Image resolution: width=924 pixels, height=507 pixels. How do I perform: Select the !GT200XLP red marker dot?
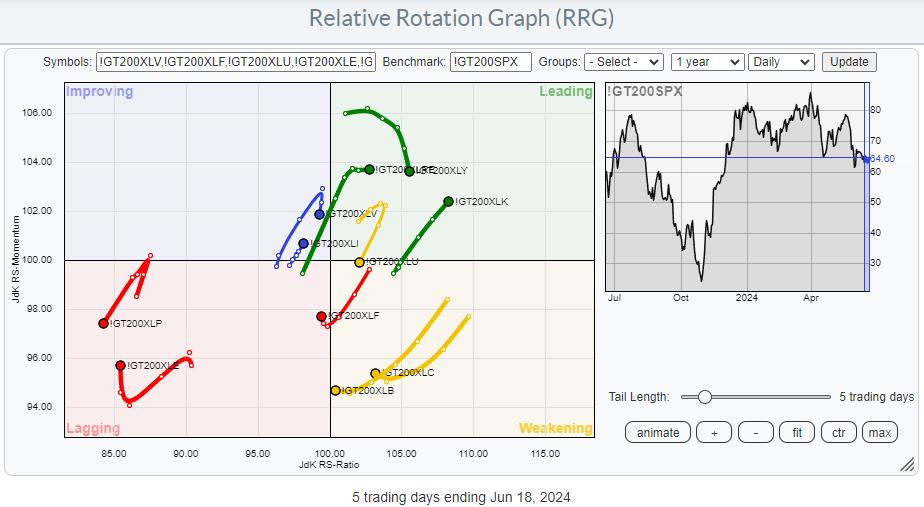(104, 323)
